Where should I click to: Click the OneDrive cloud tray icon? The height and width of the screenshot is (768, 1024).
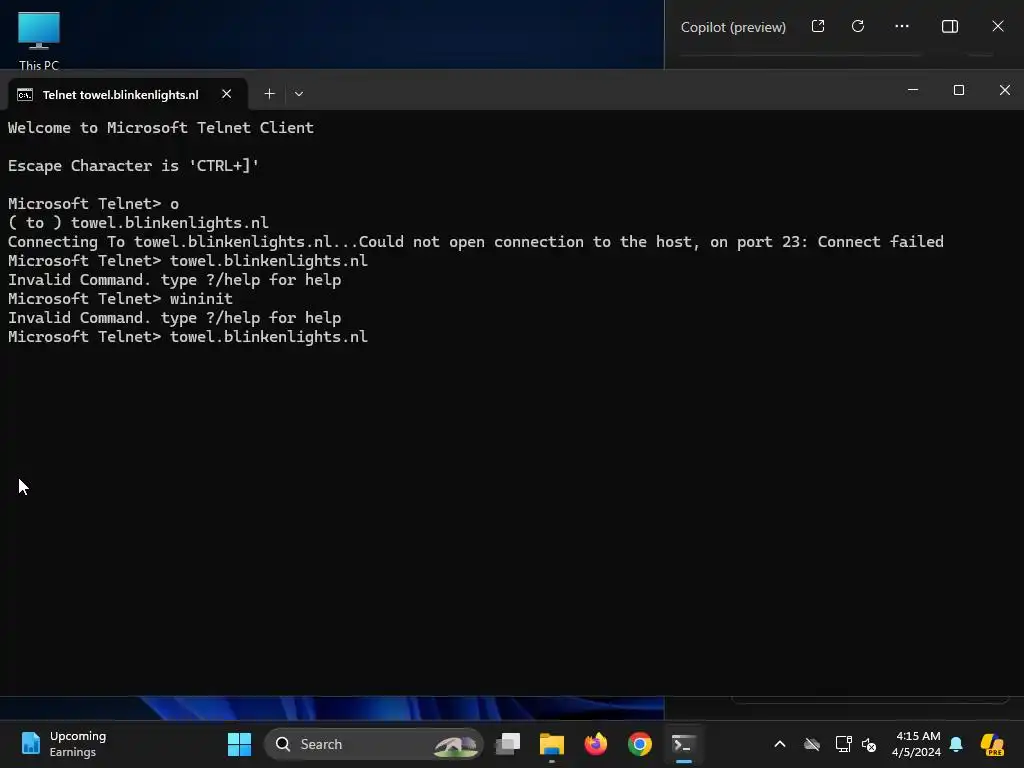click(812, 744)
